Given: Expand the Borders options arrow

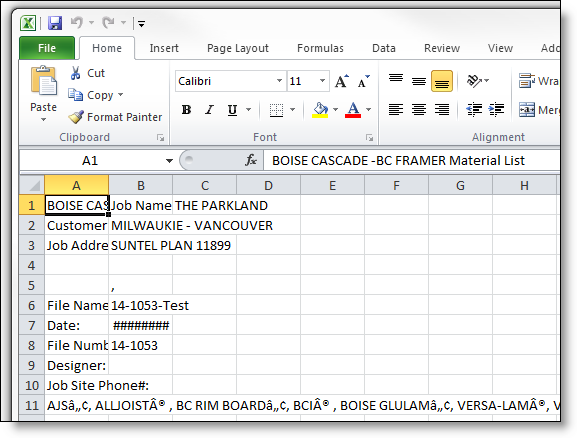Looking at the screenshot, I should pos(293,110).
